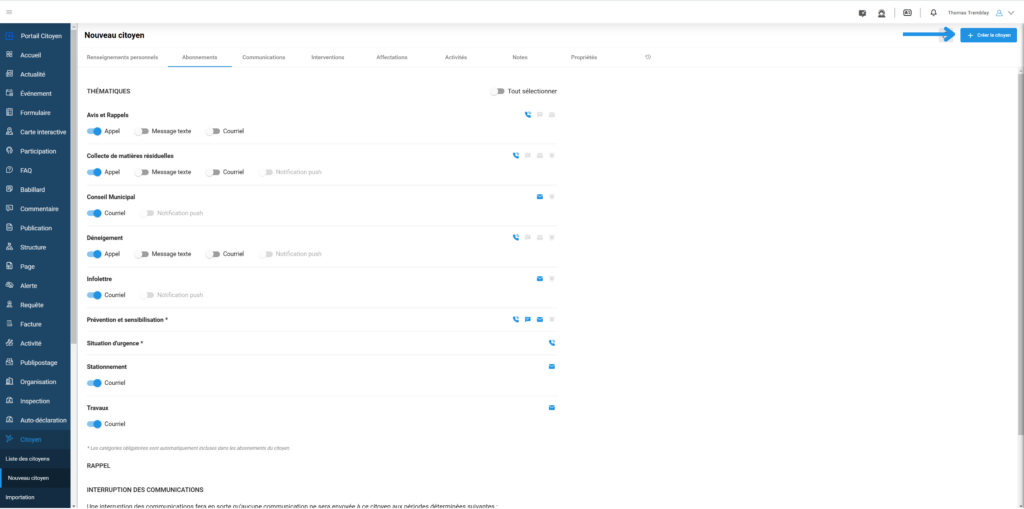Open the Affectations tab
The height and width of the screenshot is (509, 1024).
392,57
